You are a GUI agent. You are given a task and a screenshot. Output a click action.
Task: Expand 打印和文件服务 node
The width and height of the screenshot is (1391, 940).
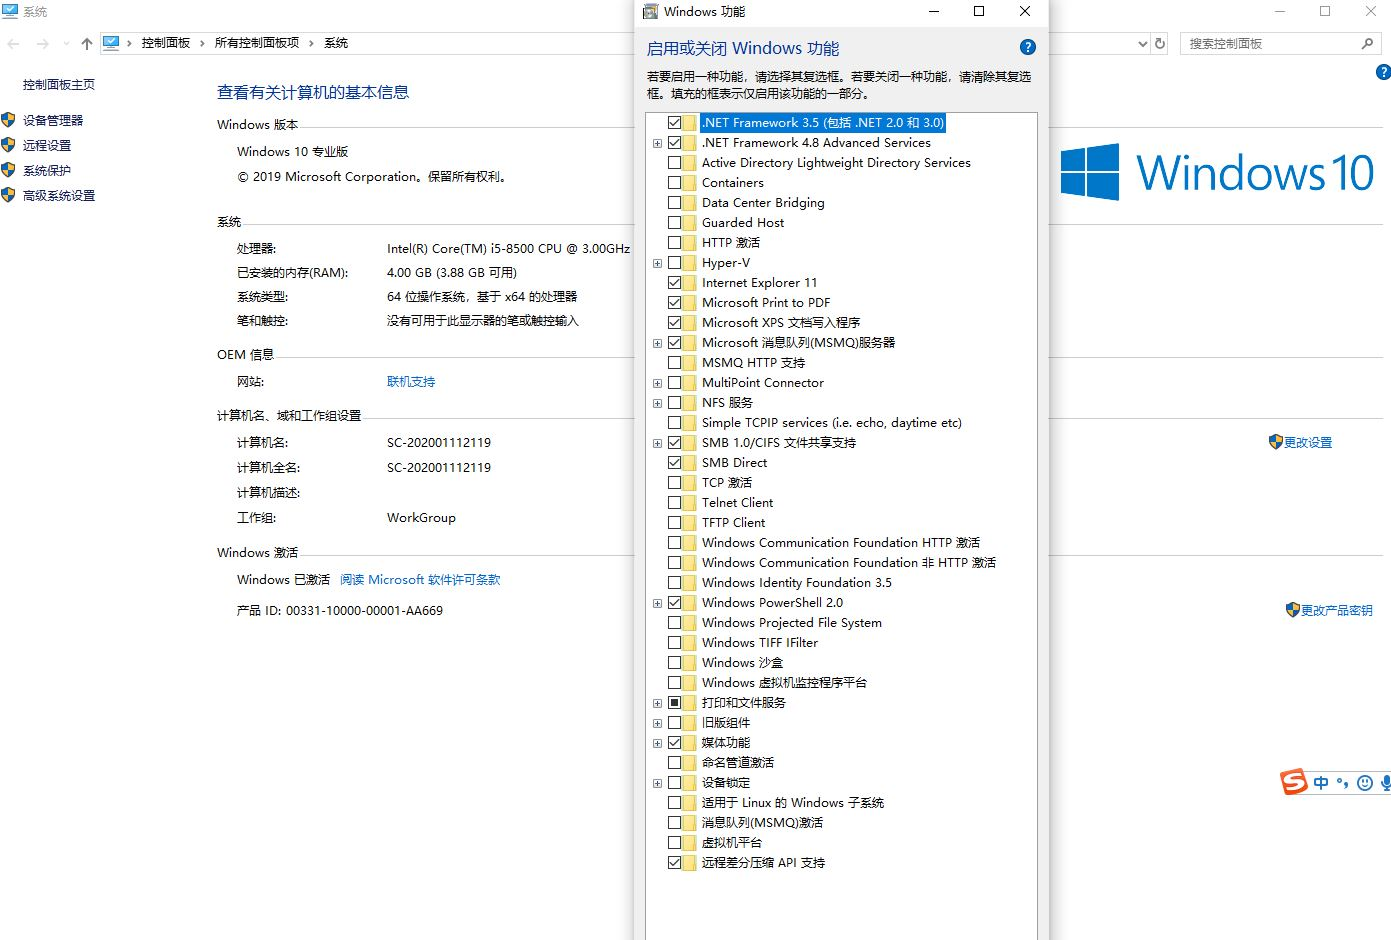point(657,703)
